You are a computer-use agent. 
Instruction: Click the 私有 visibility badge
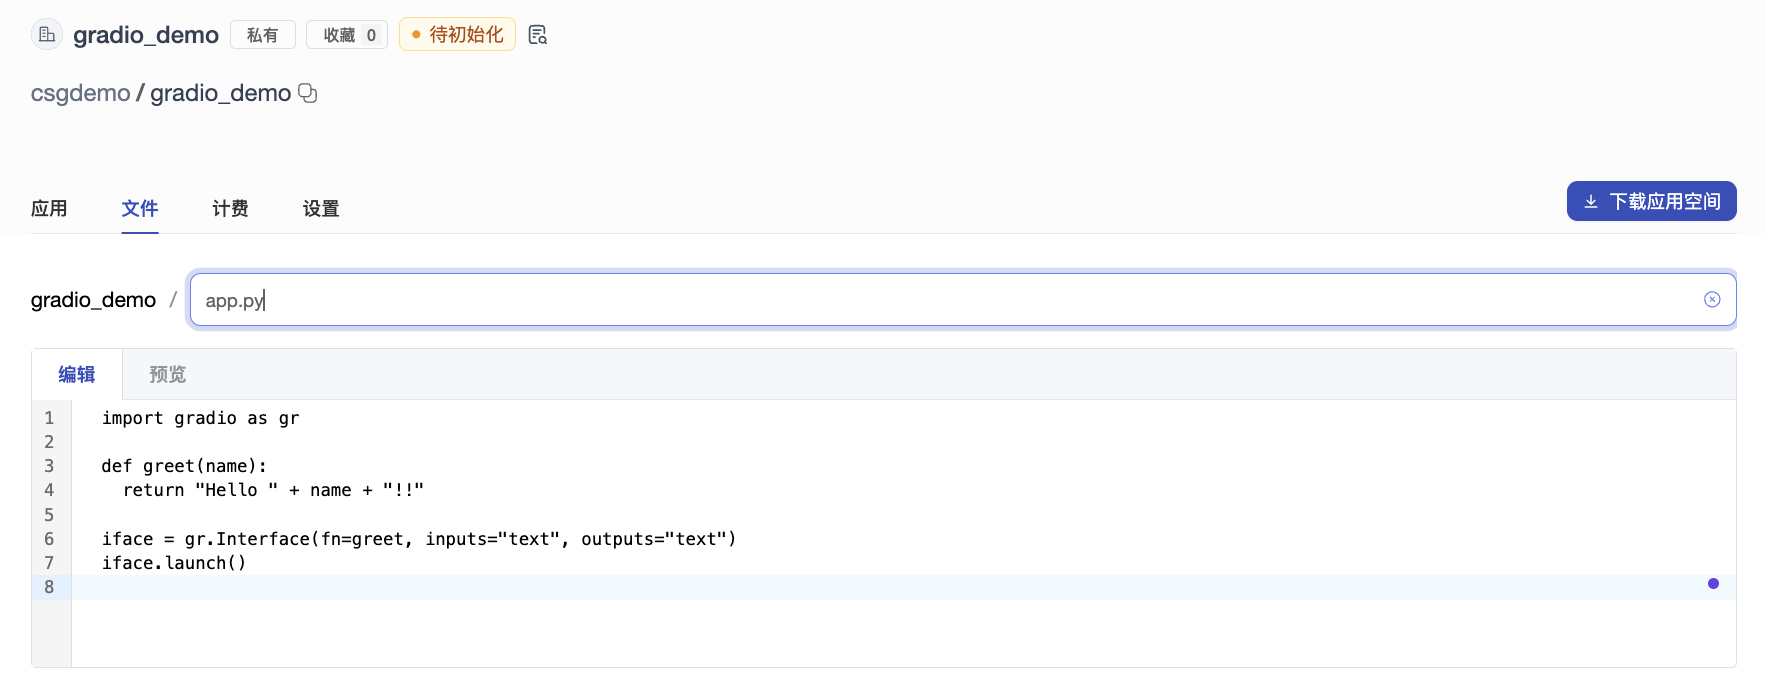pos(262,35)
